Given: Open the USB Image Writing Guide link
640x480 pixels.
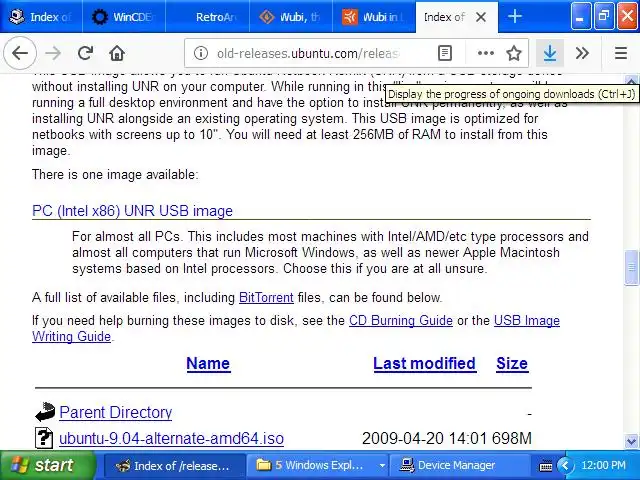Looking at the screenshot, I should coord(527,321).
